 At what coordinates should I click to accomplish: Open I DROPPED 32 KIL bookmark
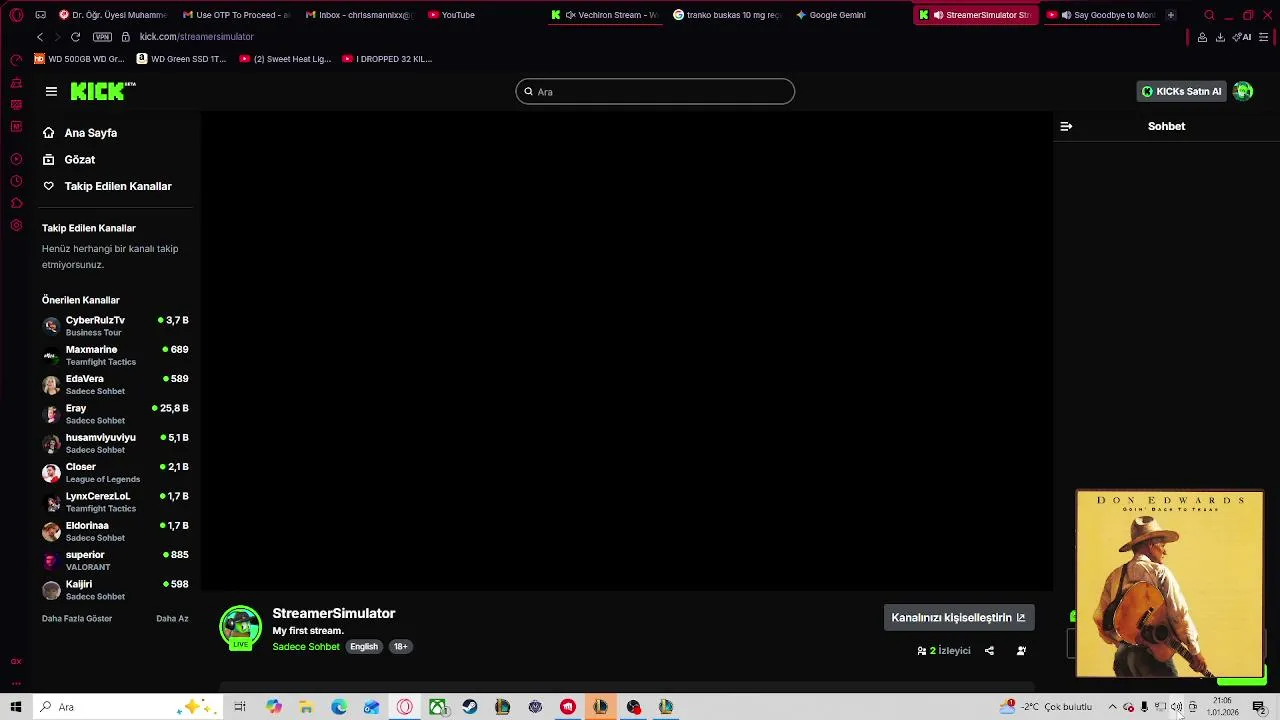tap(387, 59)
